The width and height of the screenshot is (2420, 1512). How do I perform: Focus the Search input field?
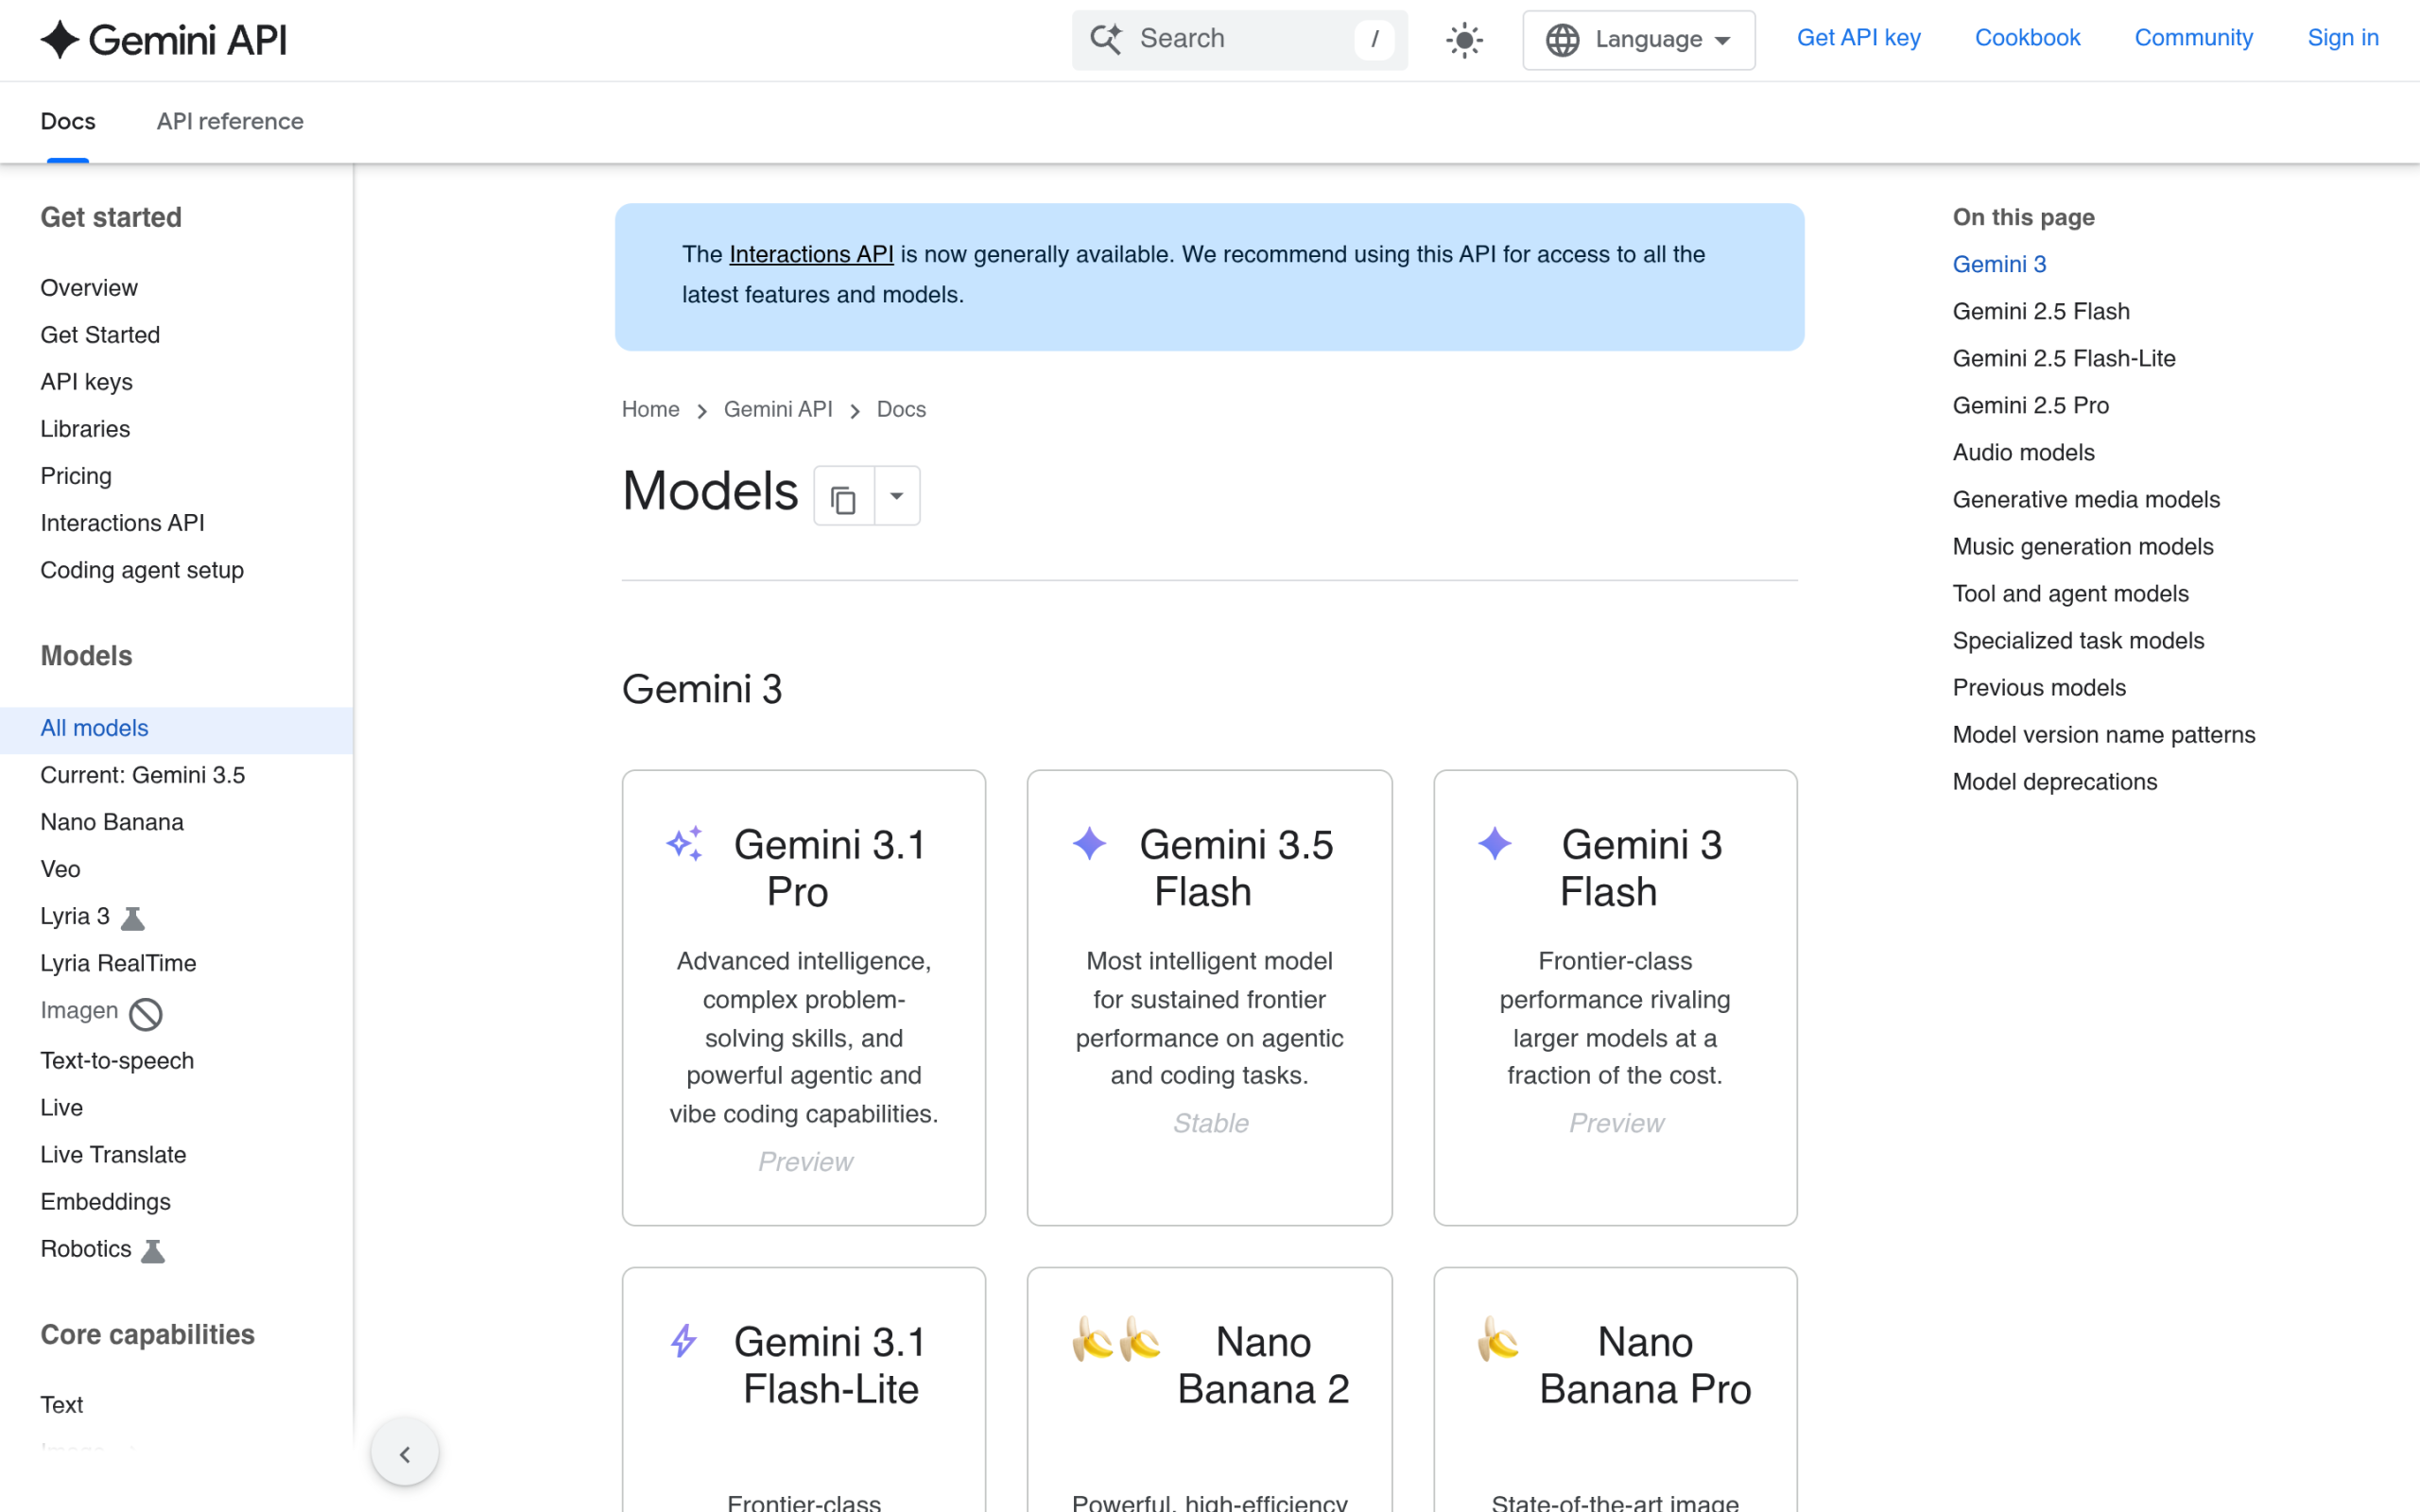pos(1239,40)
